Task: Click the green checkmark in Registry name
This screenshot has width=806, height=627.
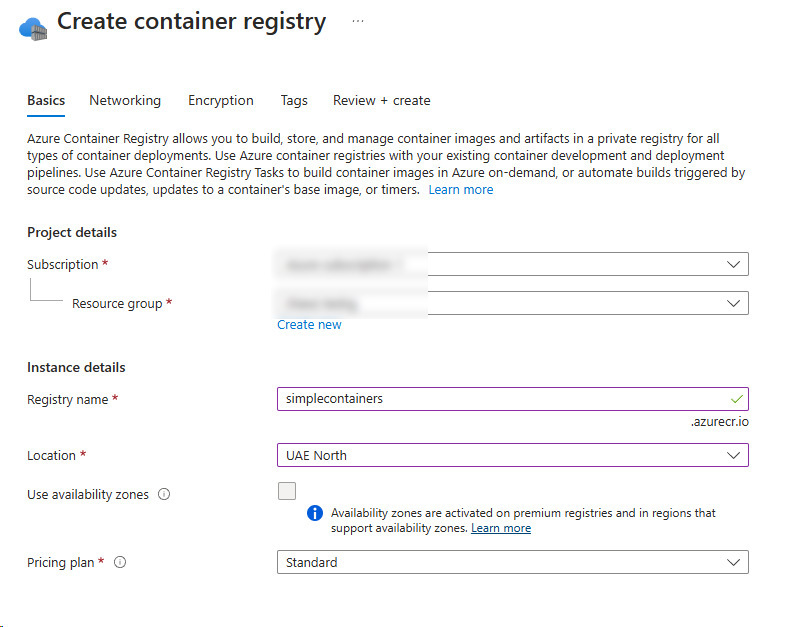Action: (x=737, y=399)
